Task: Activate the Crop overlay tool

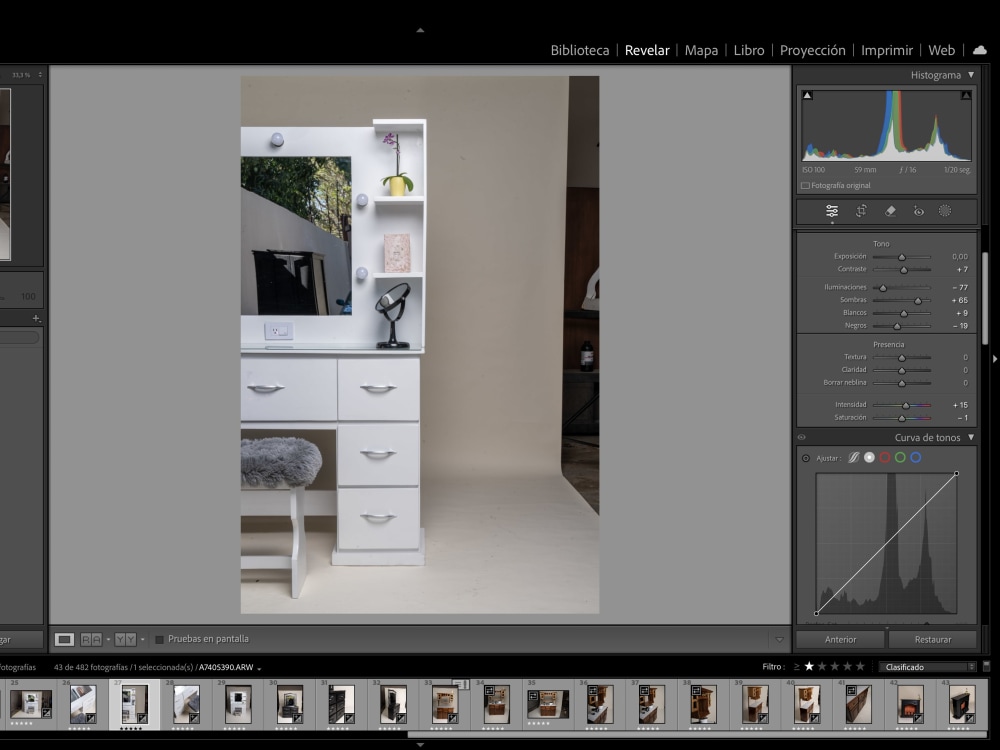Action: pos(861,211)
